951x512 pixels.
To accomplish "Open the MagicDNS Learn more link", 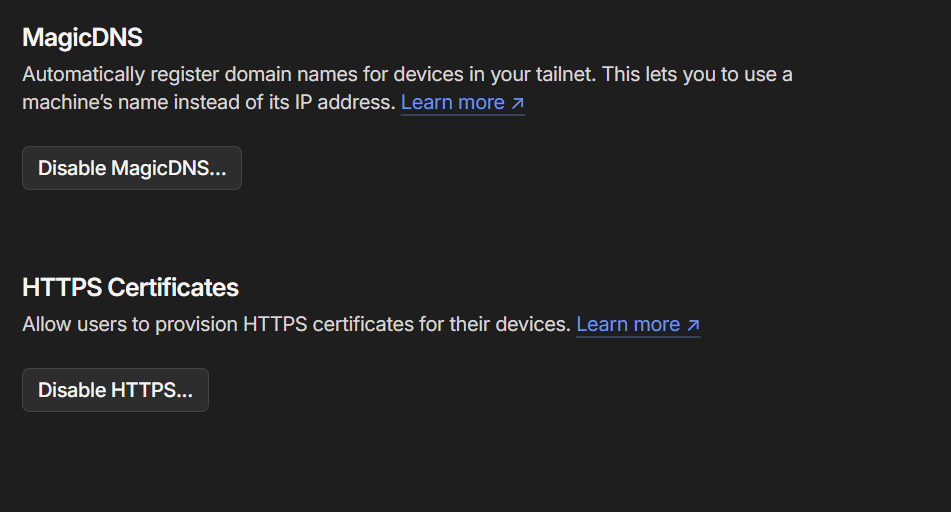I will (x=452, y=102).
